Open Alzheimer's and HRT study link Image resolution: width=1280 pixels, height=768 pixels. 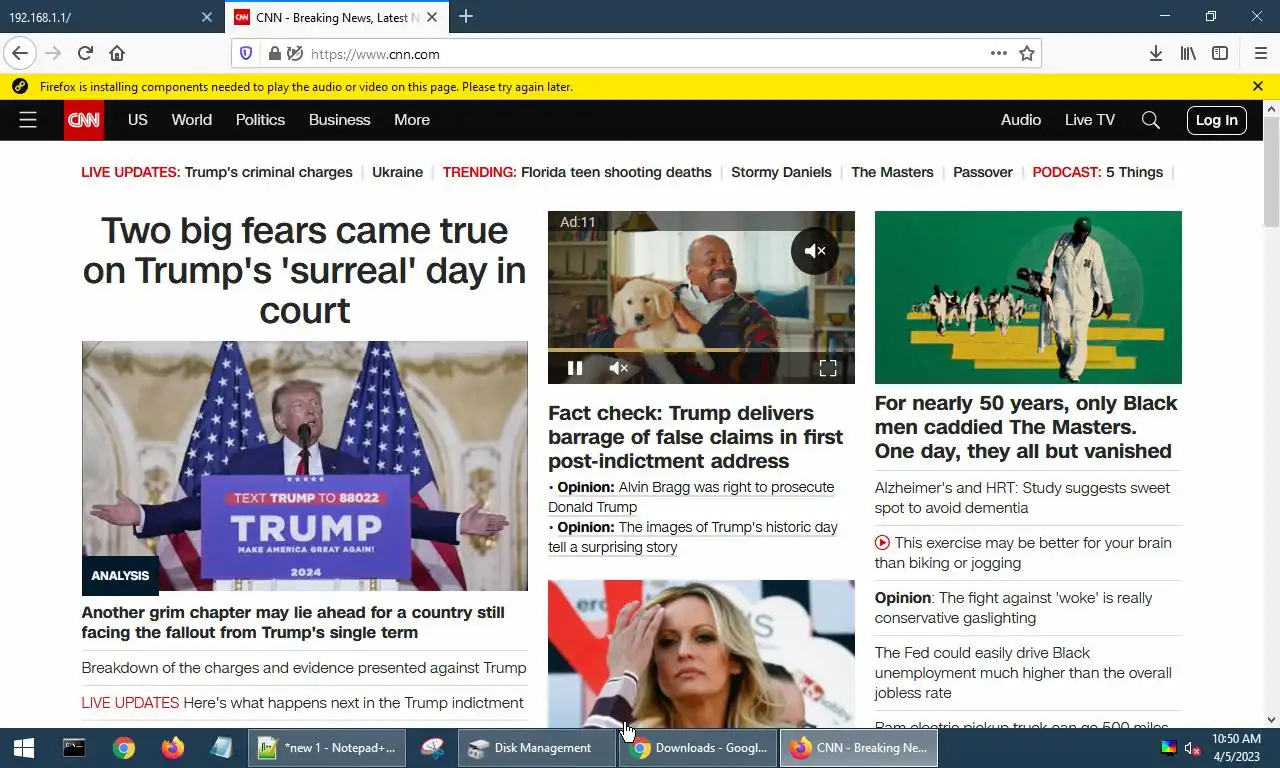(1022, 498)
